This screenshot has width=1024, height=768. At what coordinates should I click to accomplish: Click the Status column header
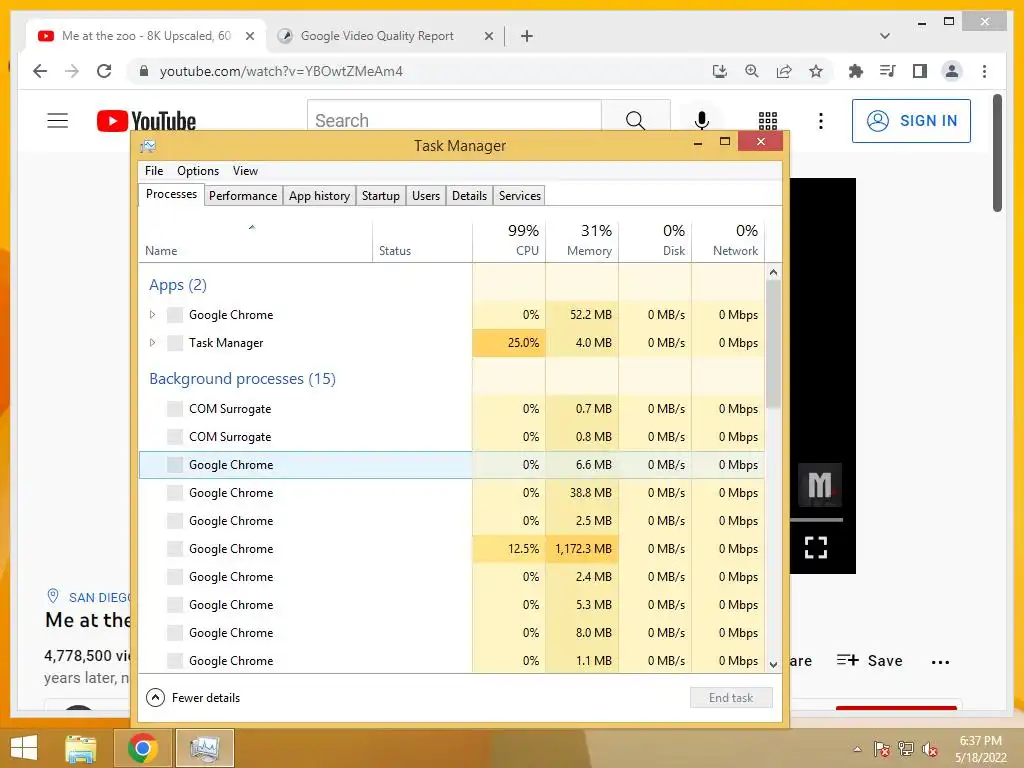[x=423, y=240]
